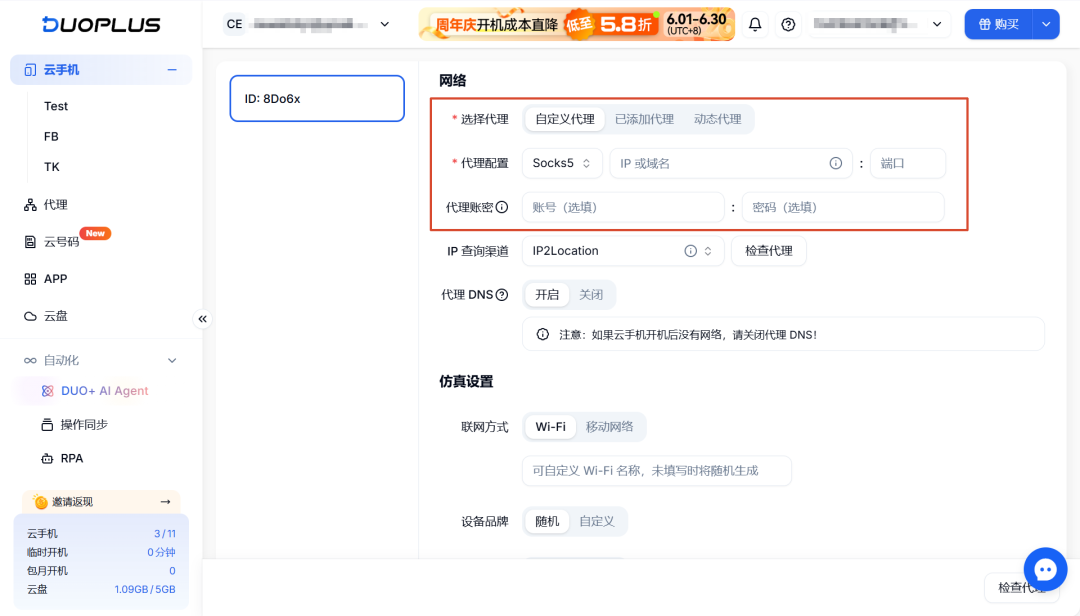Viewport: 1080px width, 616px height.
Task: Click the 云盘 1.09GB/5GB usage row
Action: point(101,589)
